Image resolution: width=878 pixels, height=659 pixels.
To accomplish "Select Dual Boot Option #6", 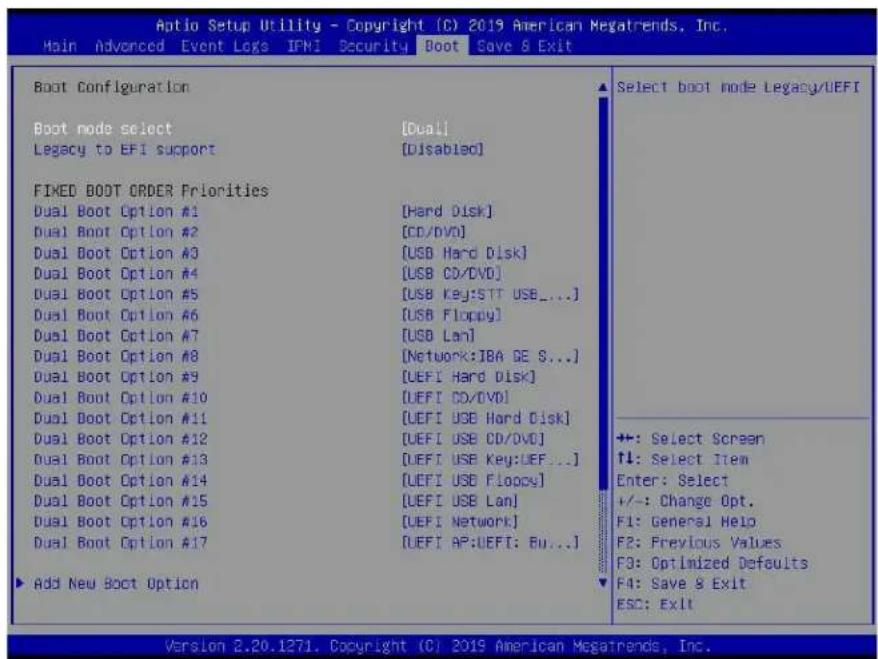I will click(116, 315).
